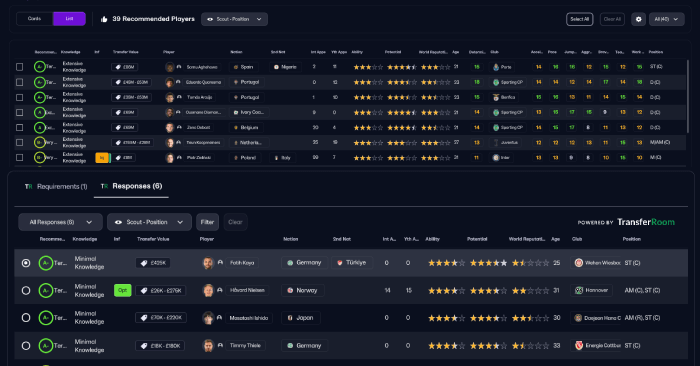
Task: Open the All (40) dropdown
Action: [x=667, y=19]
